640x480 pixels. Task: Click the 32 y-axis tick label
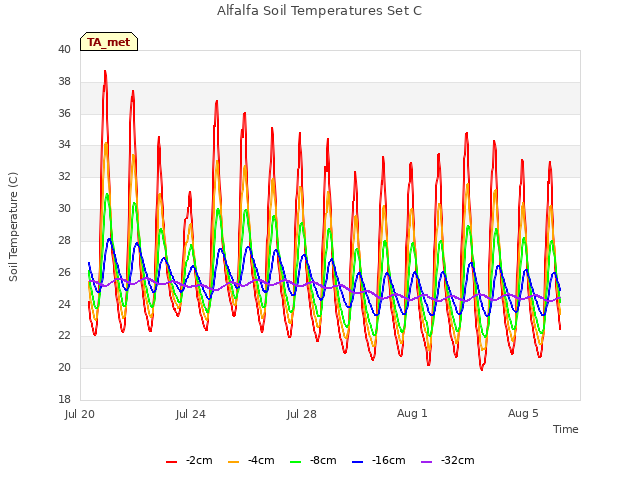(x=64, y=176)
